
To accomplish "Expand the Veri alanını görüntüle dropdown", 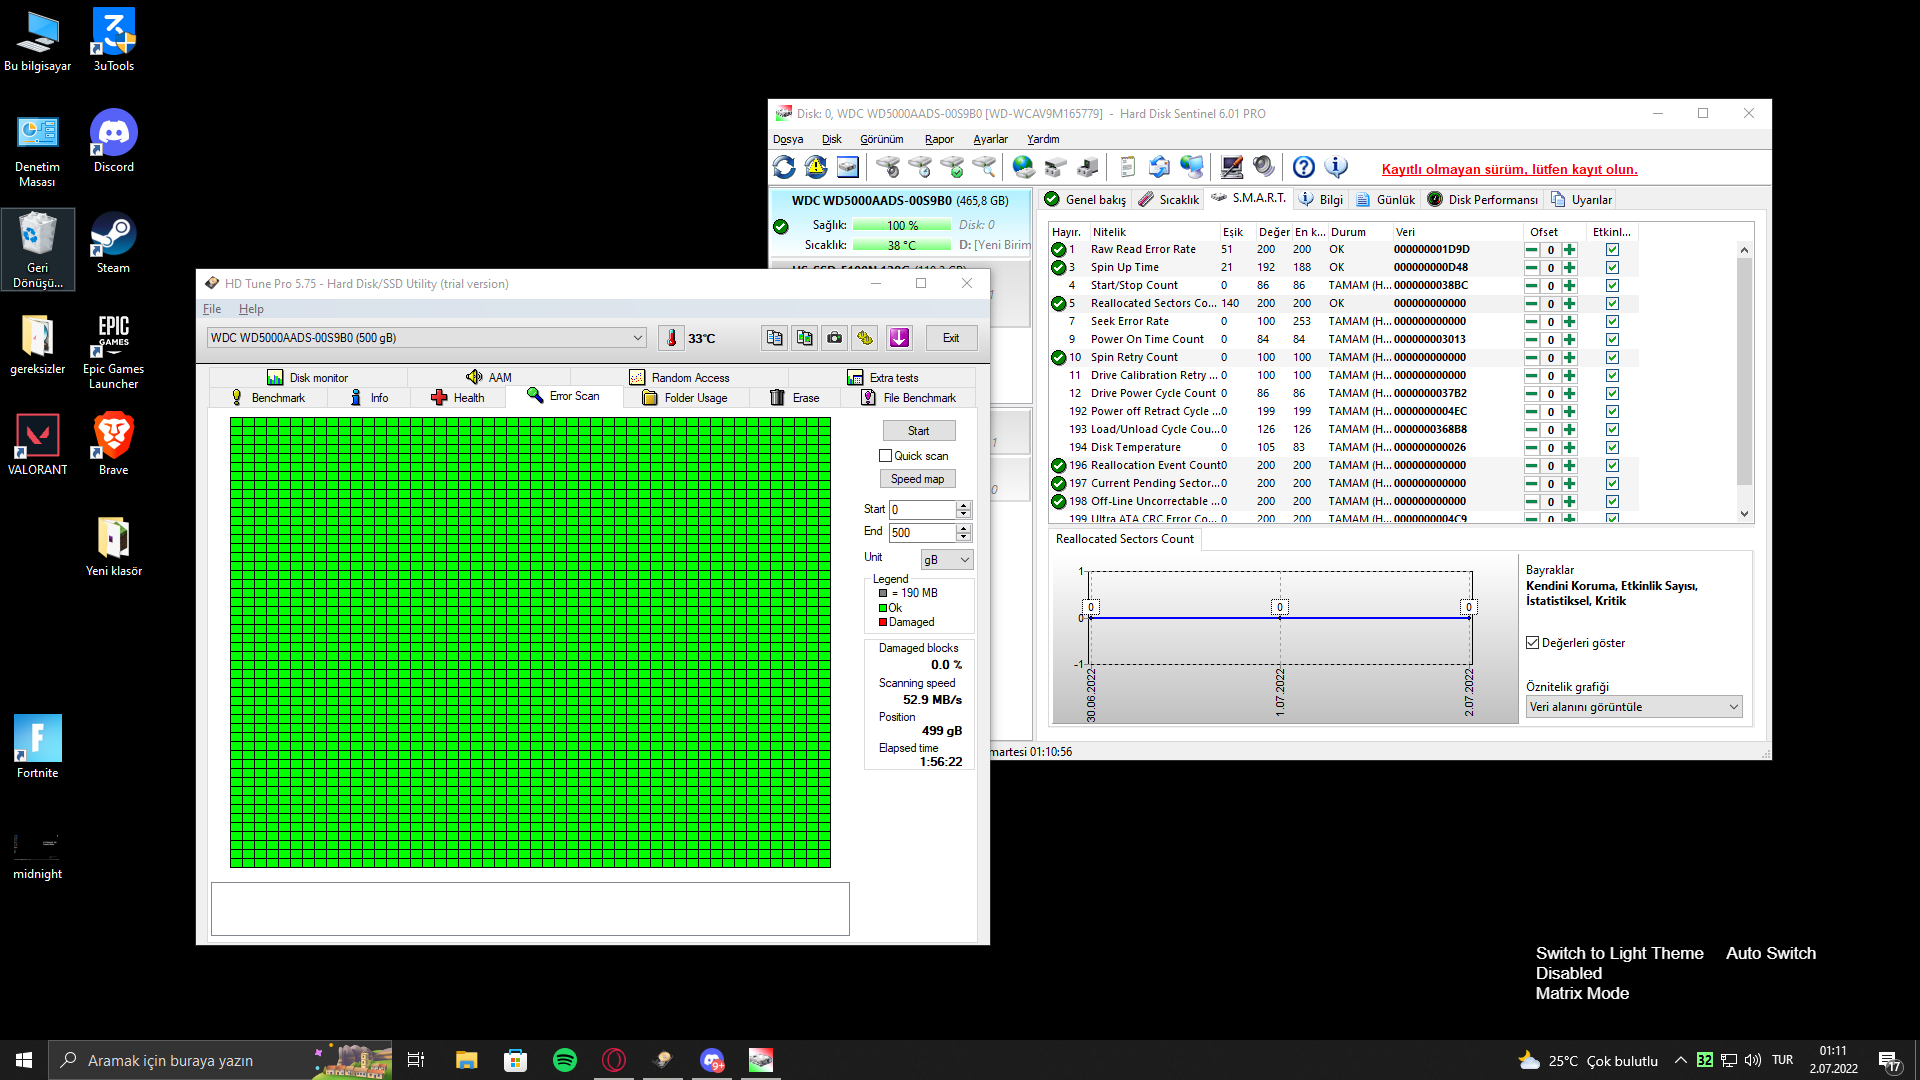I will pos(1634,707).
